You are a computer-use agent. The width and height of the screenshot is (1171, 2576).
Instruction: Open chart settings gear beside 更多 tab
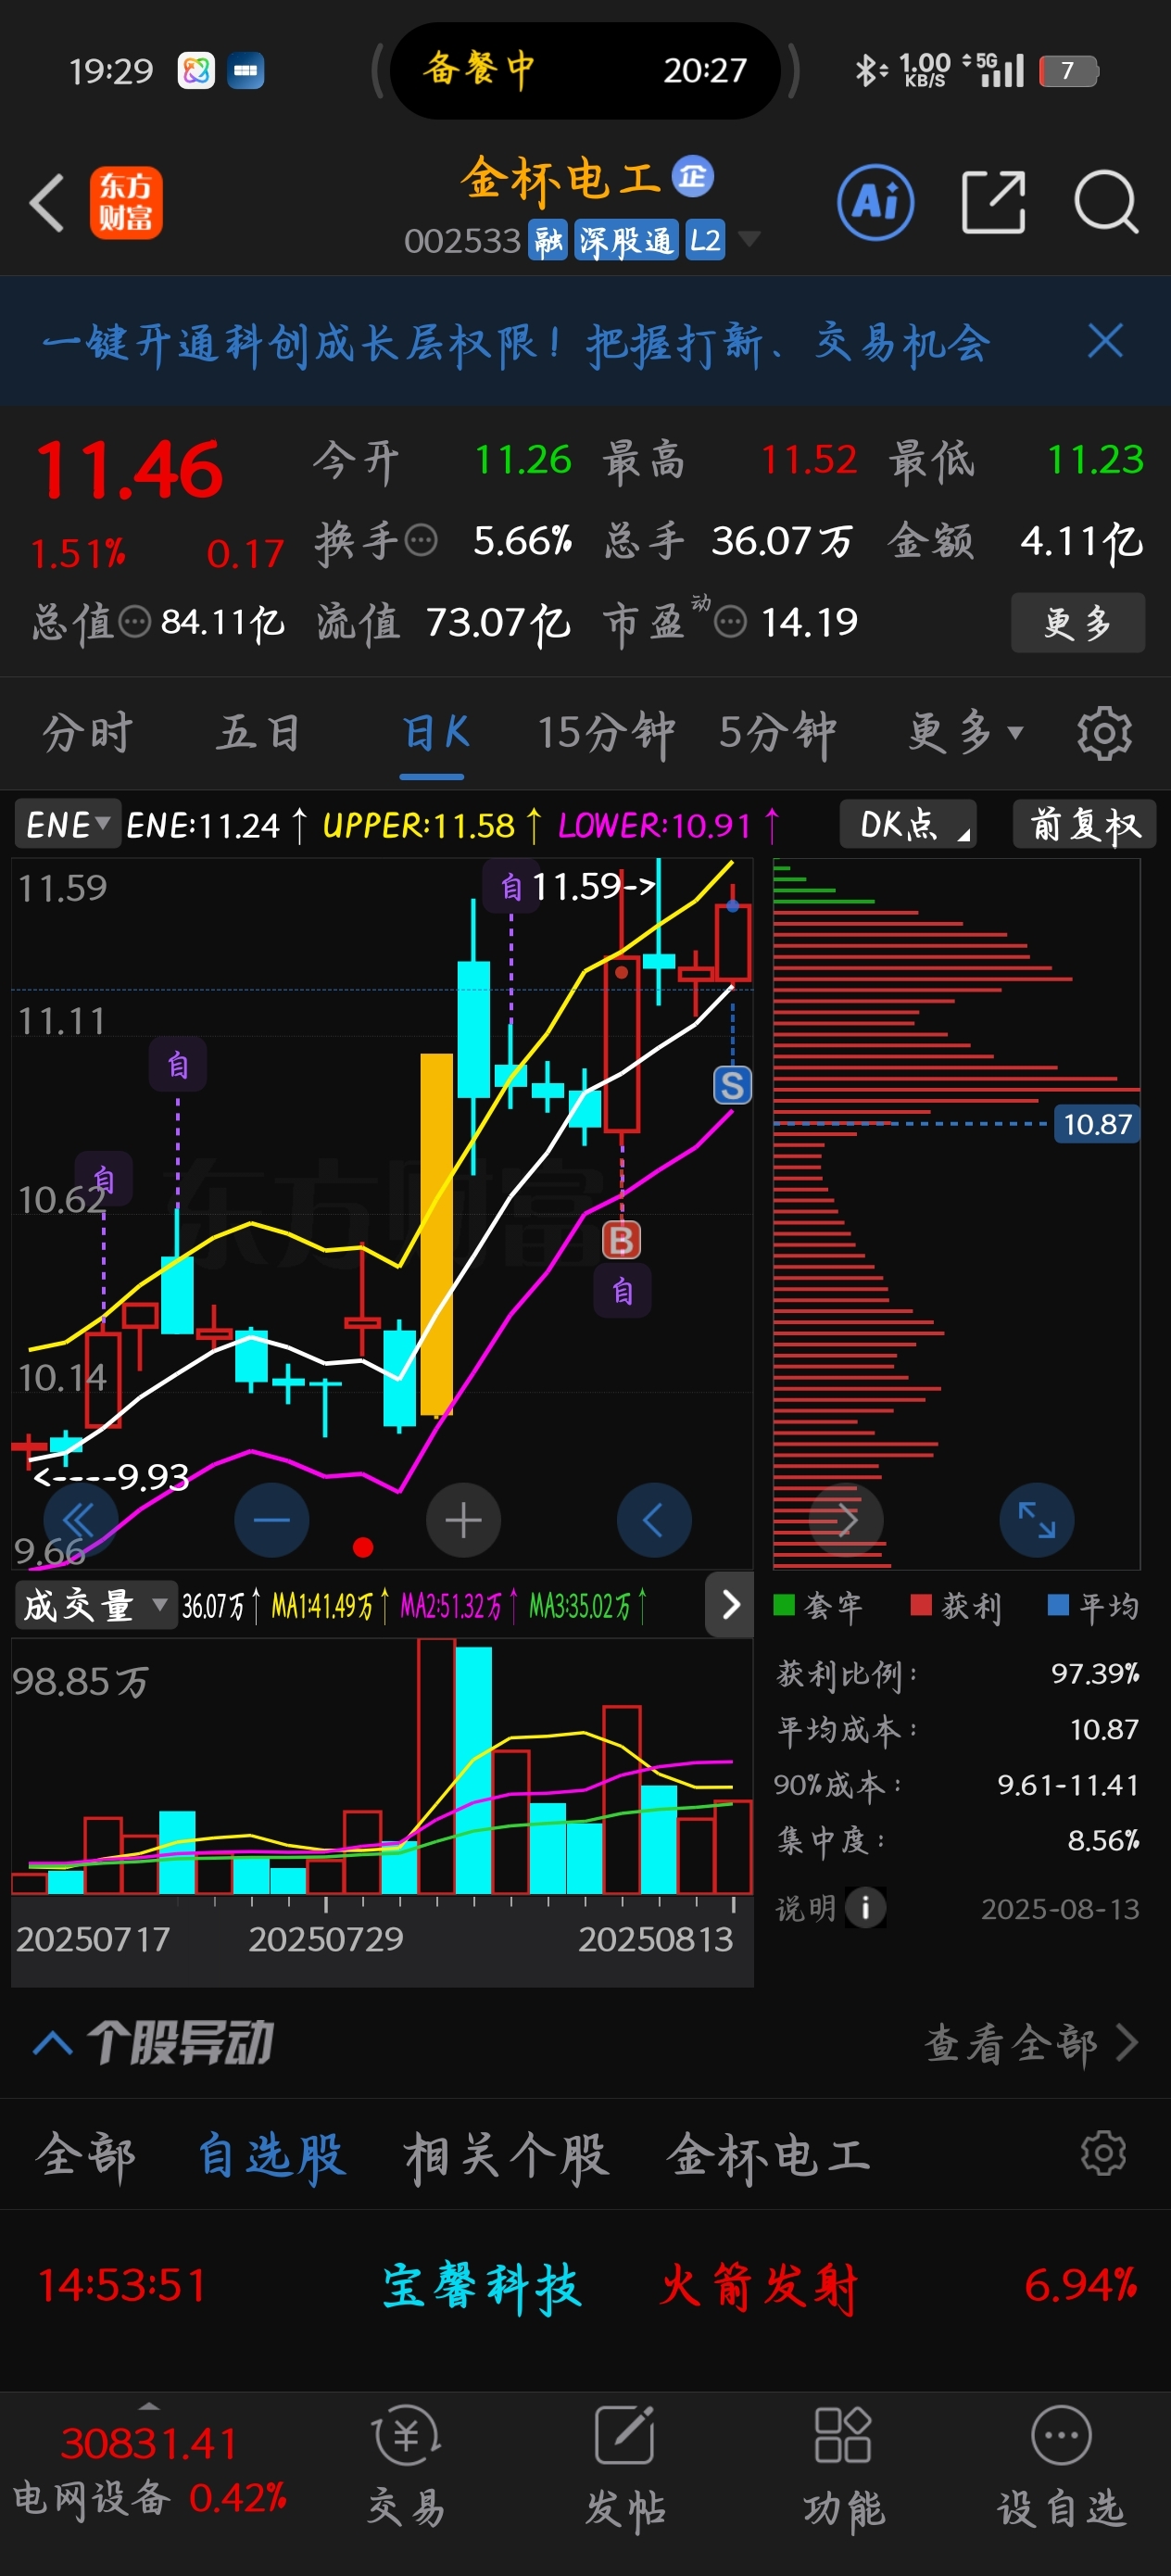(1104, 734)
